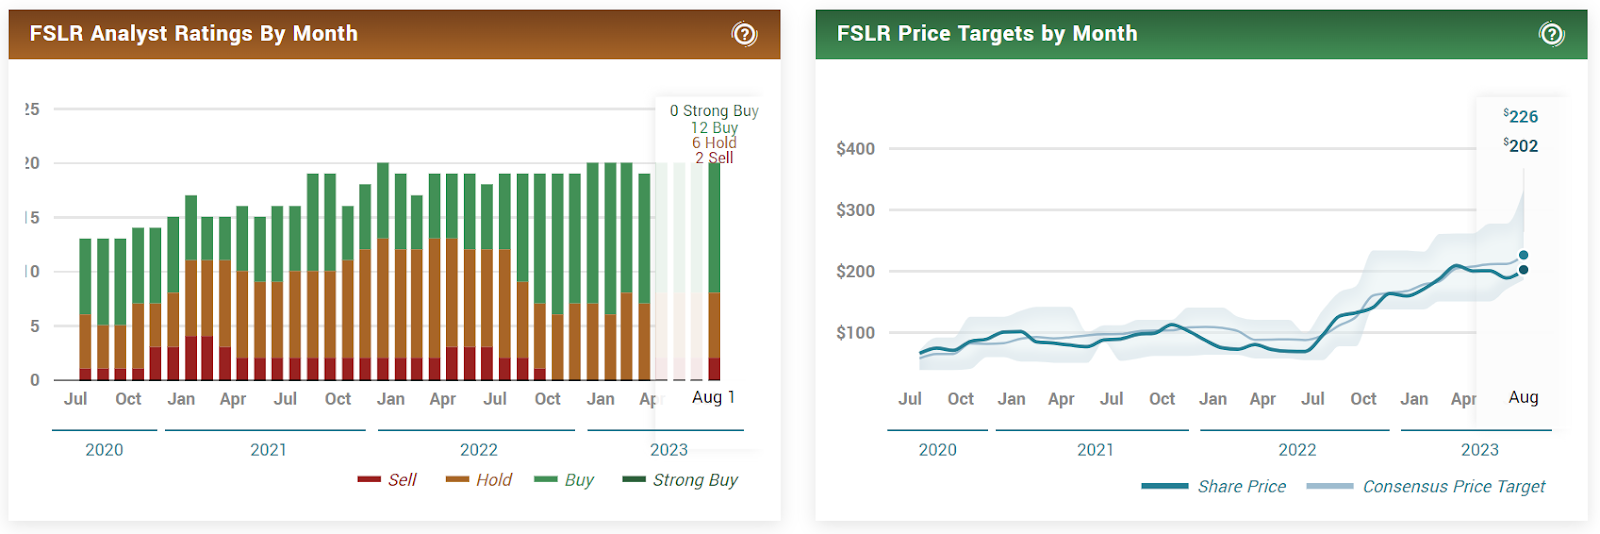This screenshot has width=1600, height=534.
Task: Click the $226 consensus target value
Action: pos(1520,116)
